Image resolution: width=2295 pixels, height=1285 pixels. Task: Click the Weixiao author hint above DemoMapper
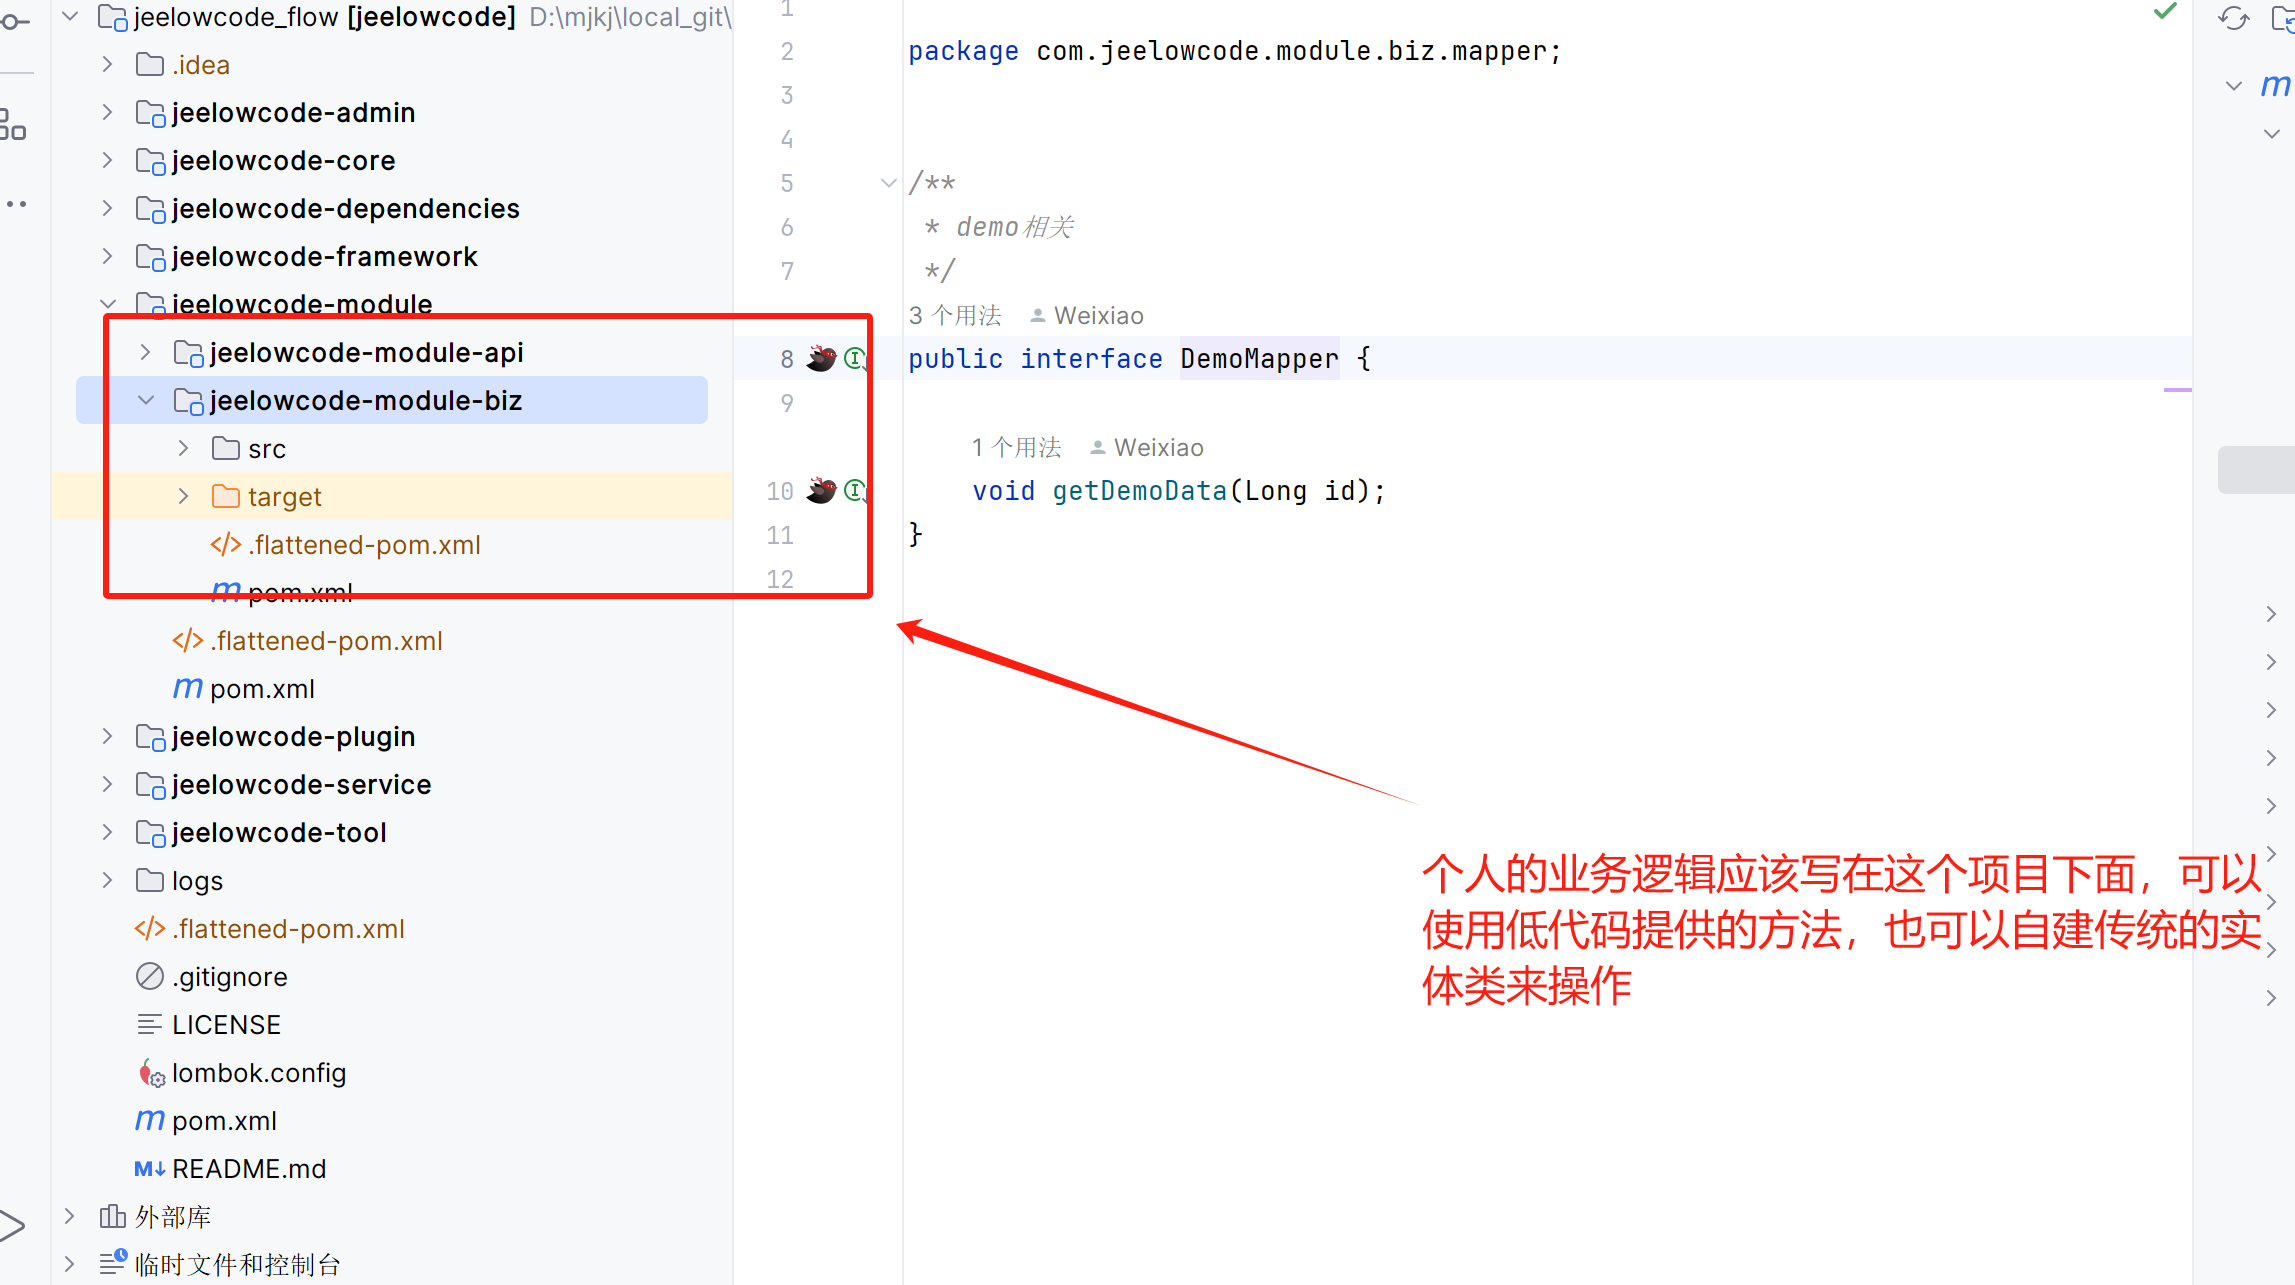tap(1087, 315)
